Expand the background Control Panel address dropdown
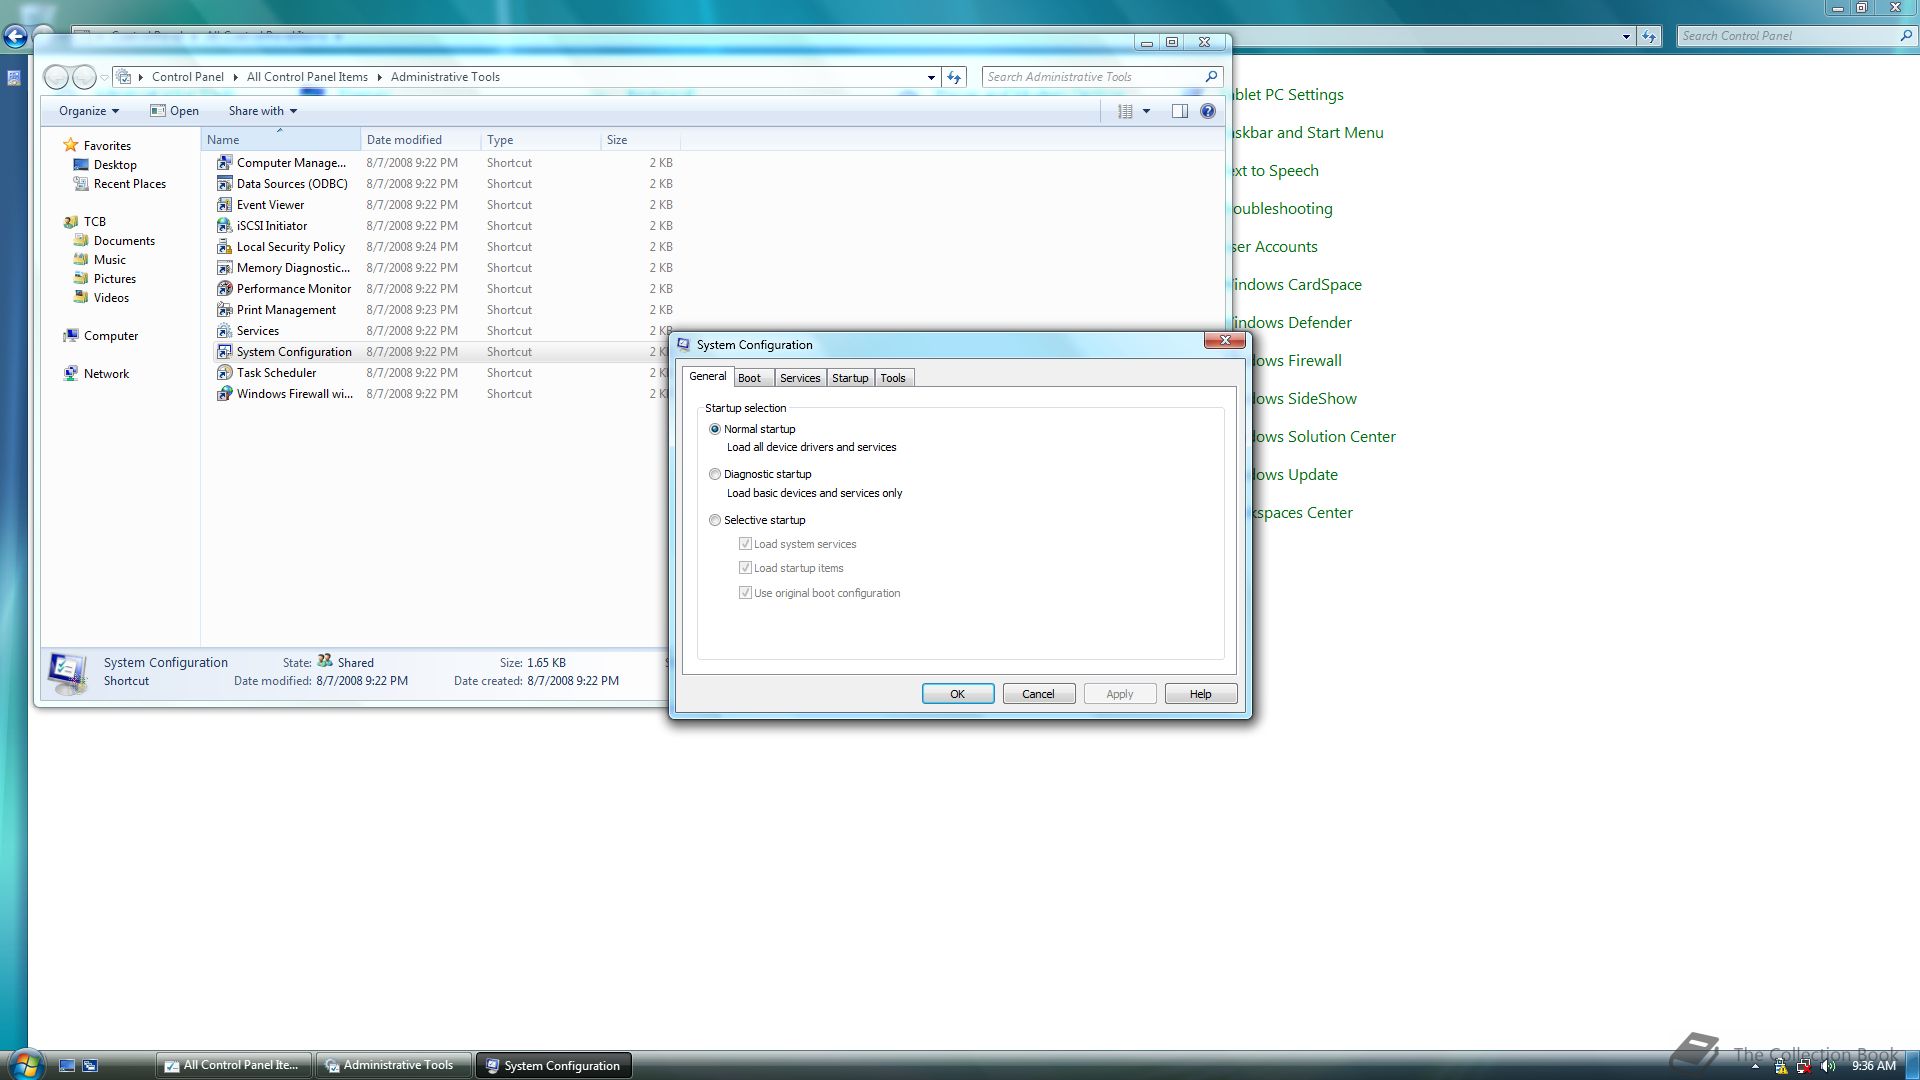The height and width of the screenshot is (1080, 1920). [1626, 36]
